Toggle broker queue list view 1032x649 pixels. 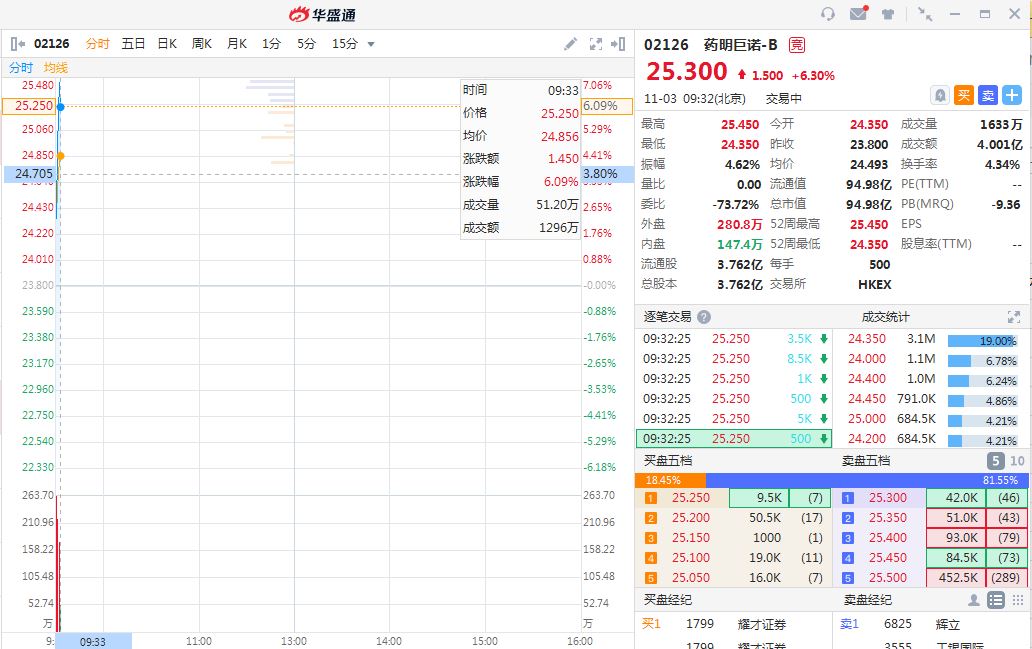tap(995, 600)
